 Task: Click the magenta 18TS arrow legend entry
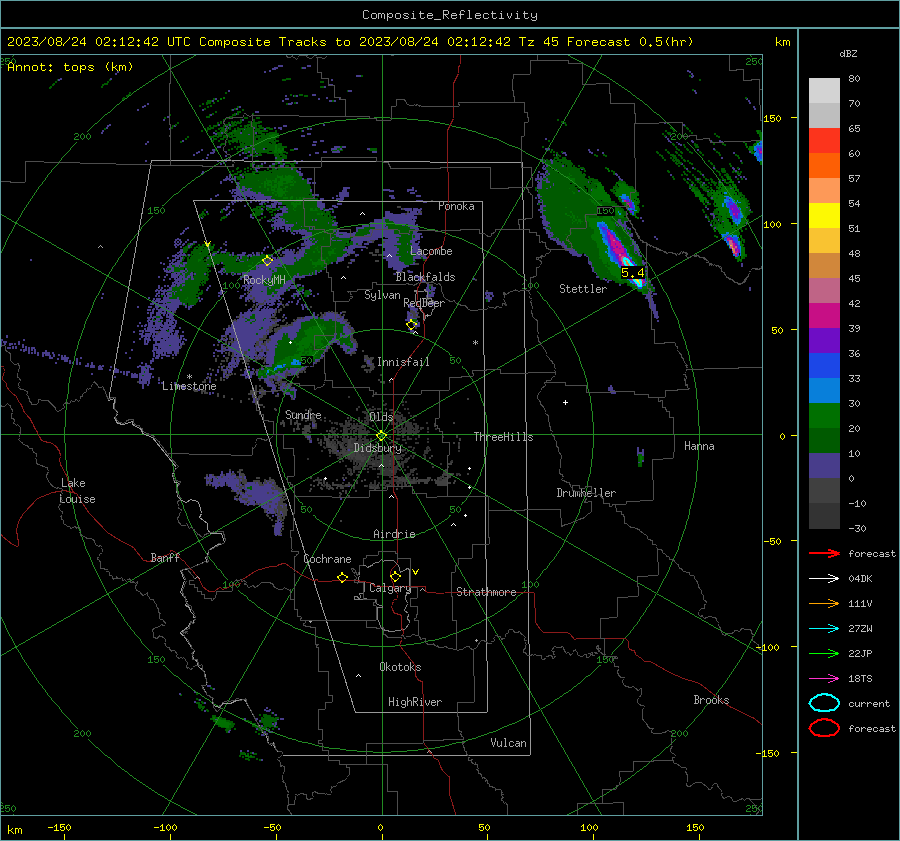coord(824,679)
